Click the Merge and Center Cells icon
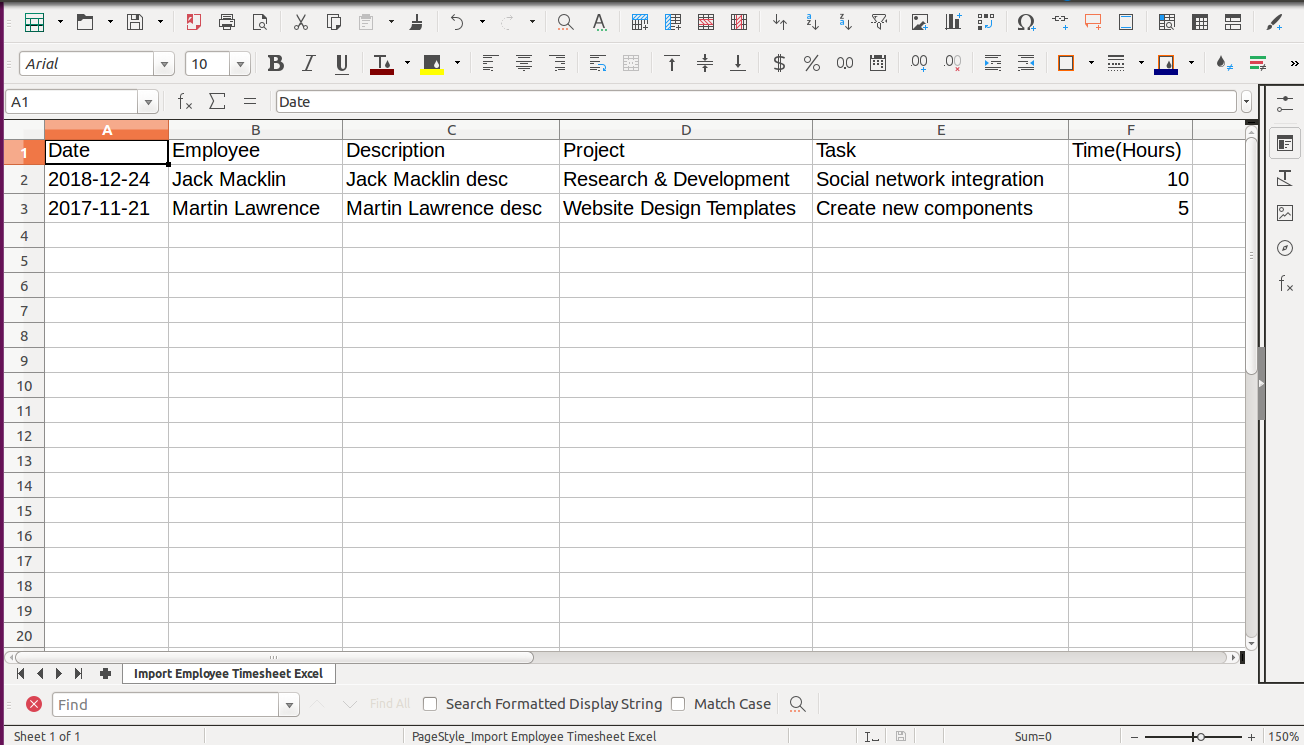This screenshot has width=1304, height=745. tap(631, 64)
